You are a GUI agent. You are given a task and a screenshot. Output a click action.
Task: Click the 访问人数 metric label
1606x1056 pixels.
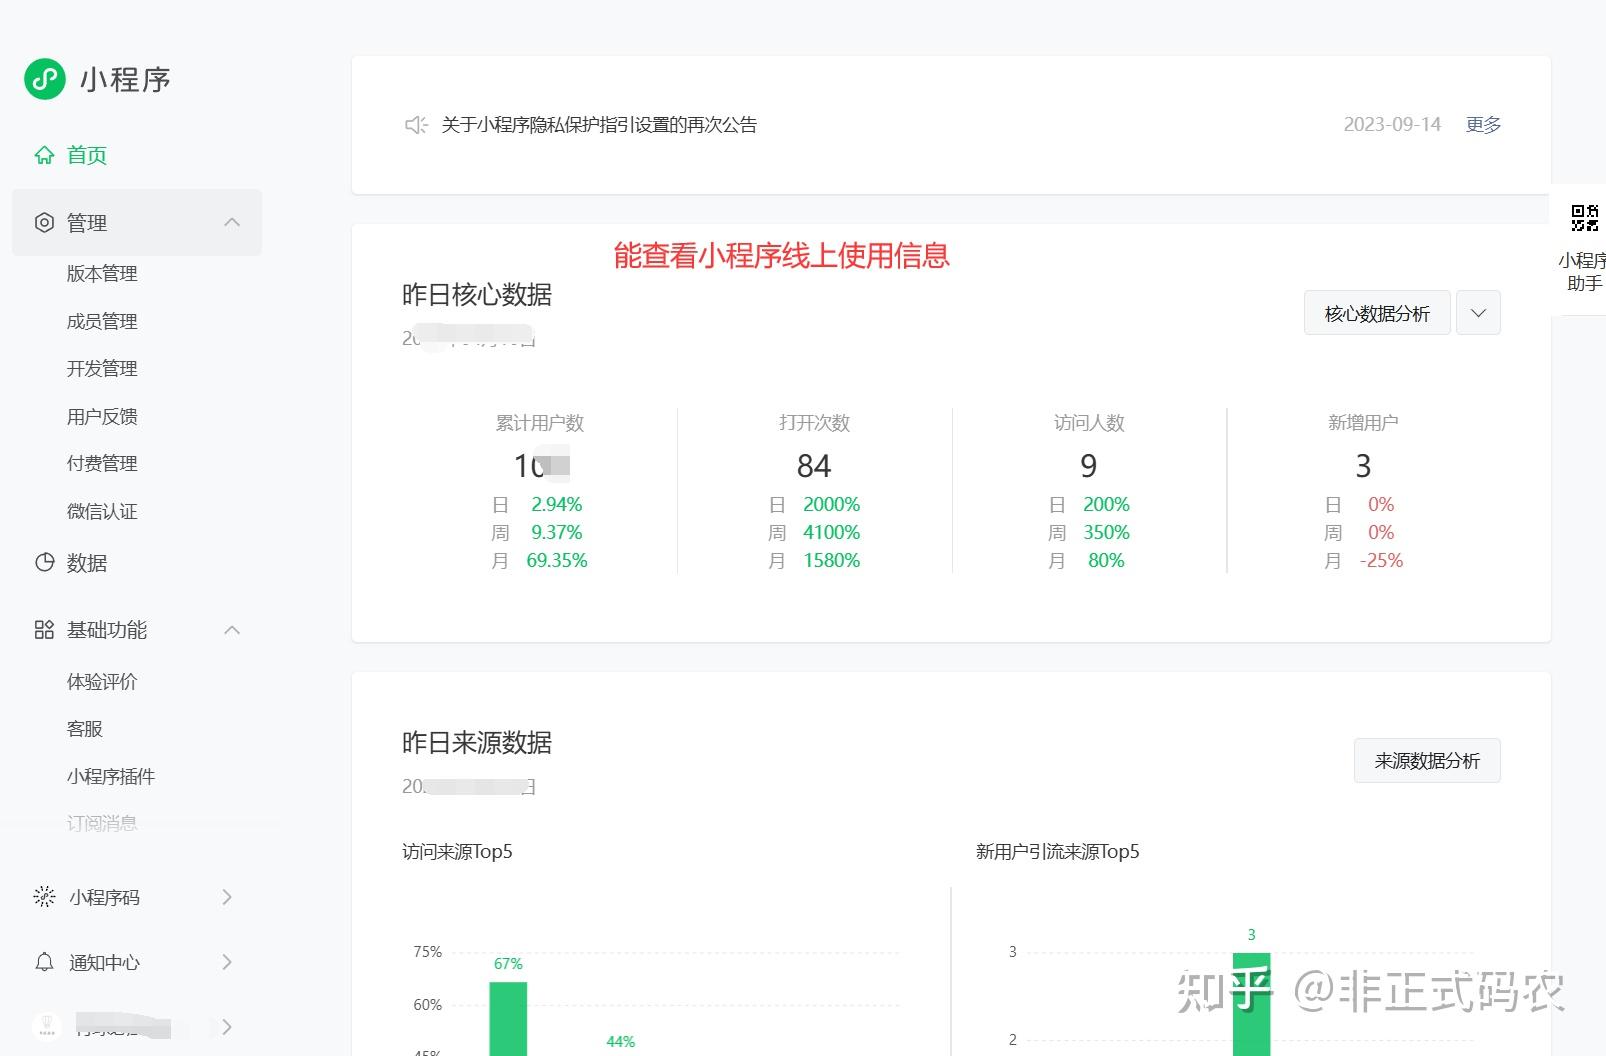1089,423
